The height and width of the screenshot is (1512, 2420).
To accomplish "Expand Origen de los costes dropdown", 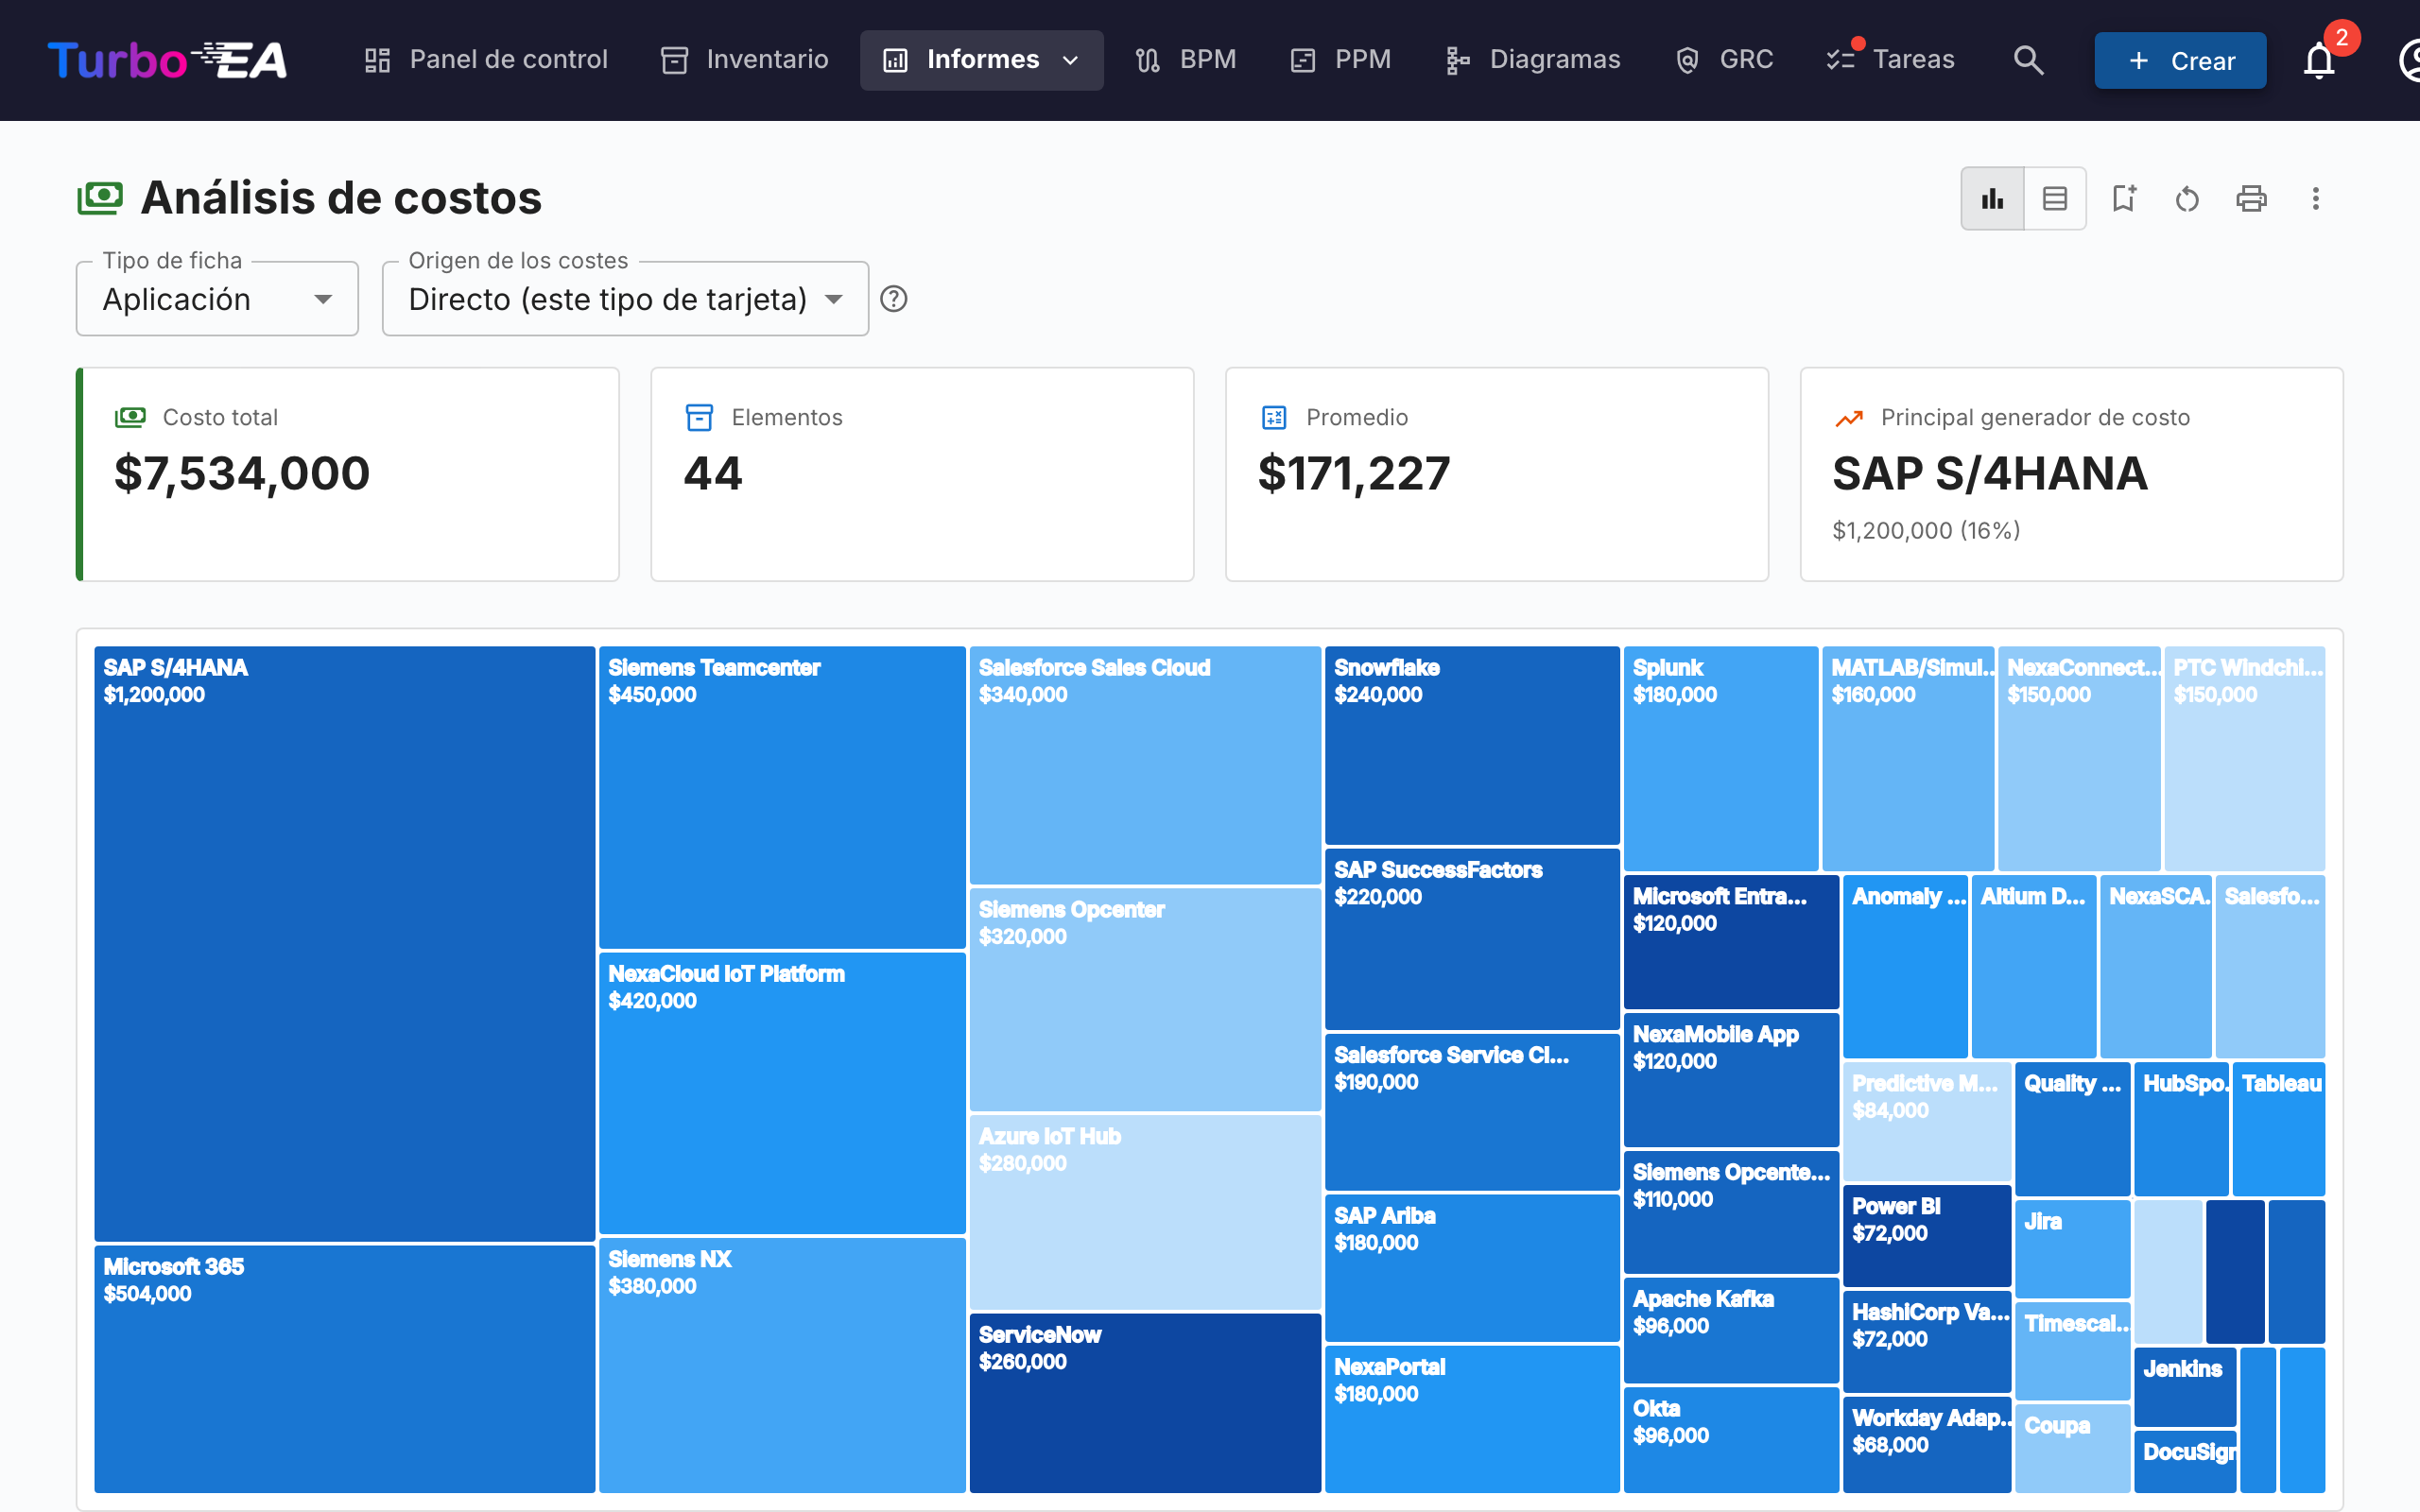I will 625,299.
